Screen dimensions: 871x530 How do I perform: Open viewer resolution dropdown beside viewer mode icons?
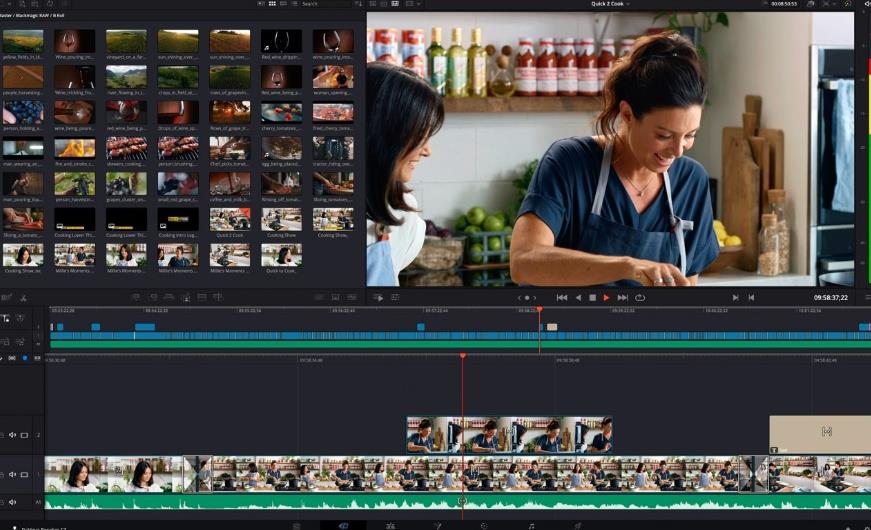[412, 4]
